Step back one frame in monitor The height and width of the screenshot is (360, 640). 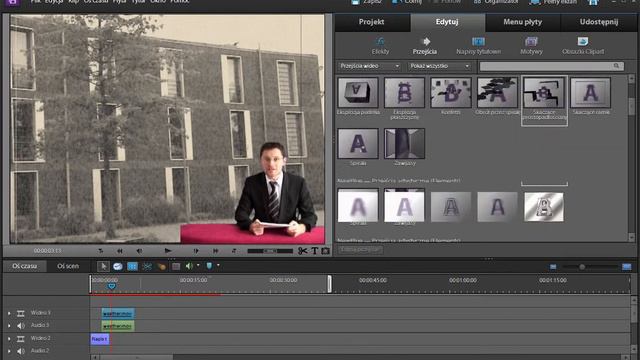pos(139,251)
